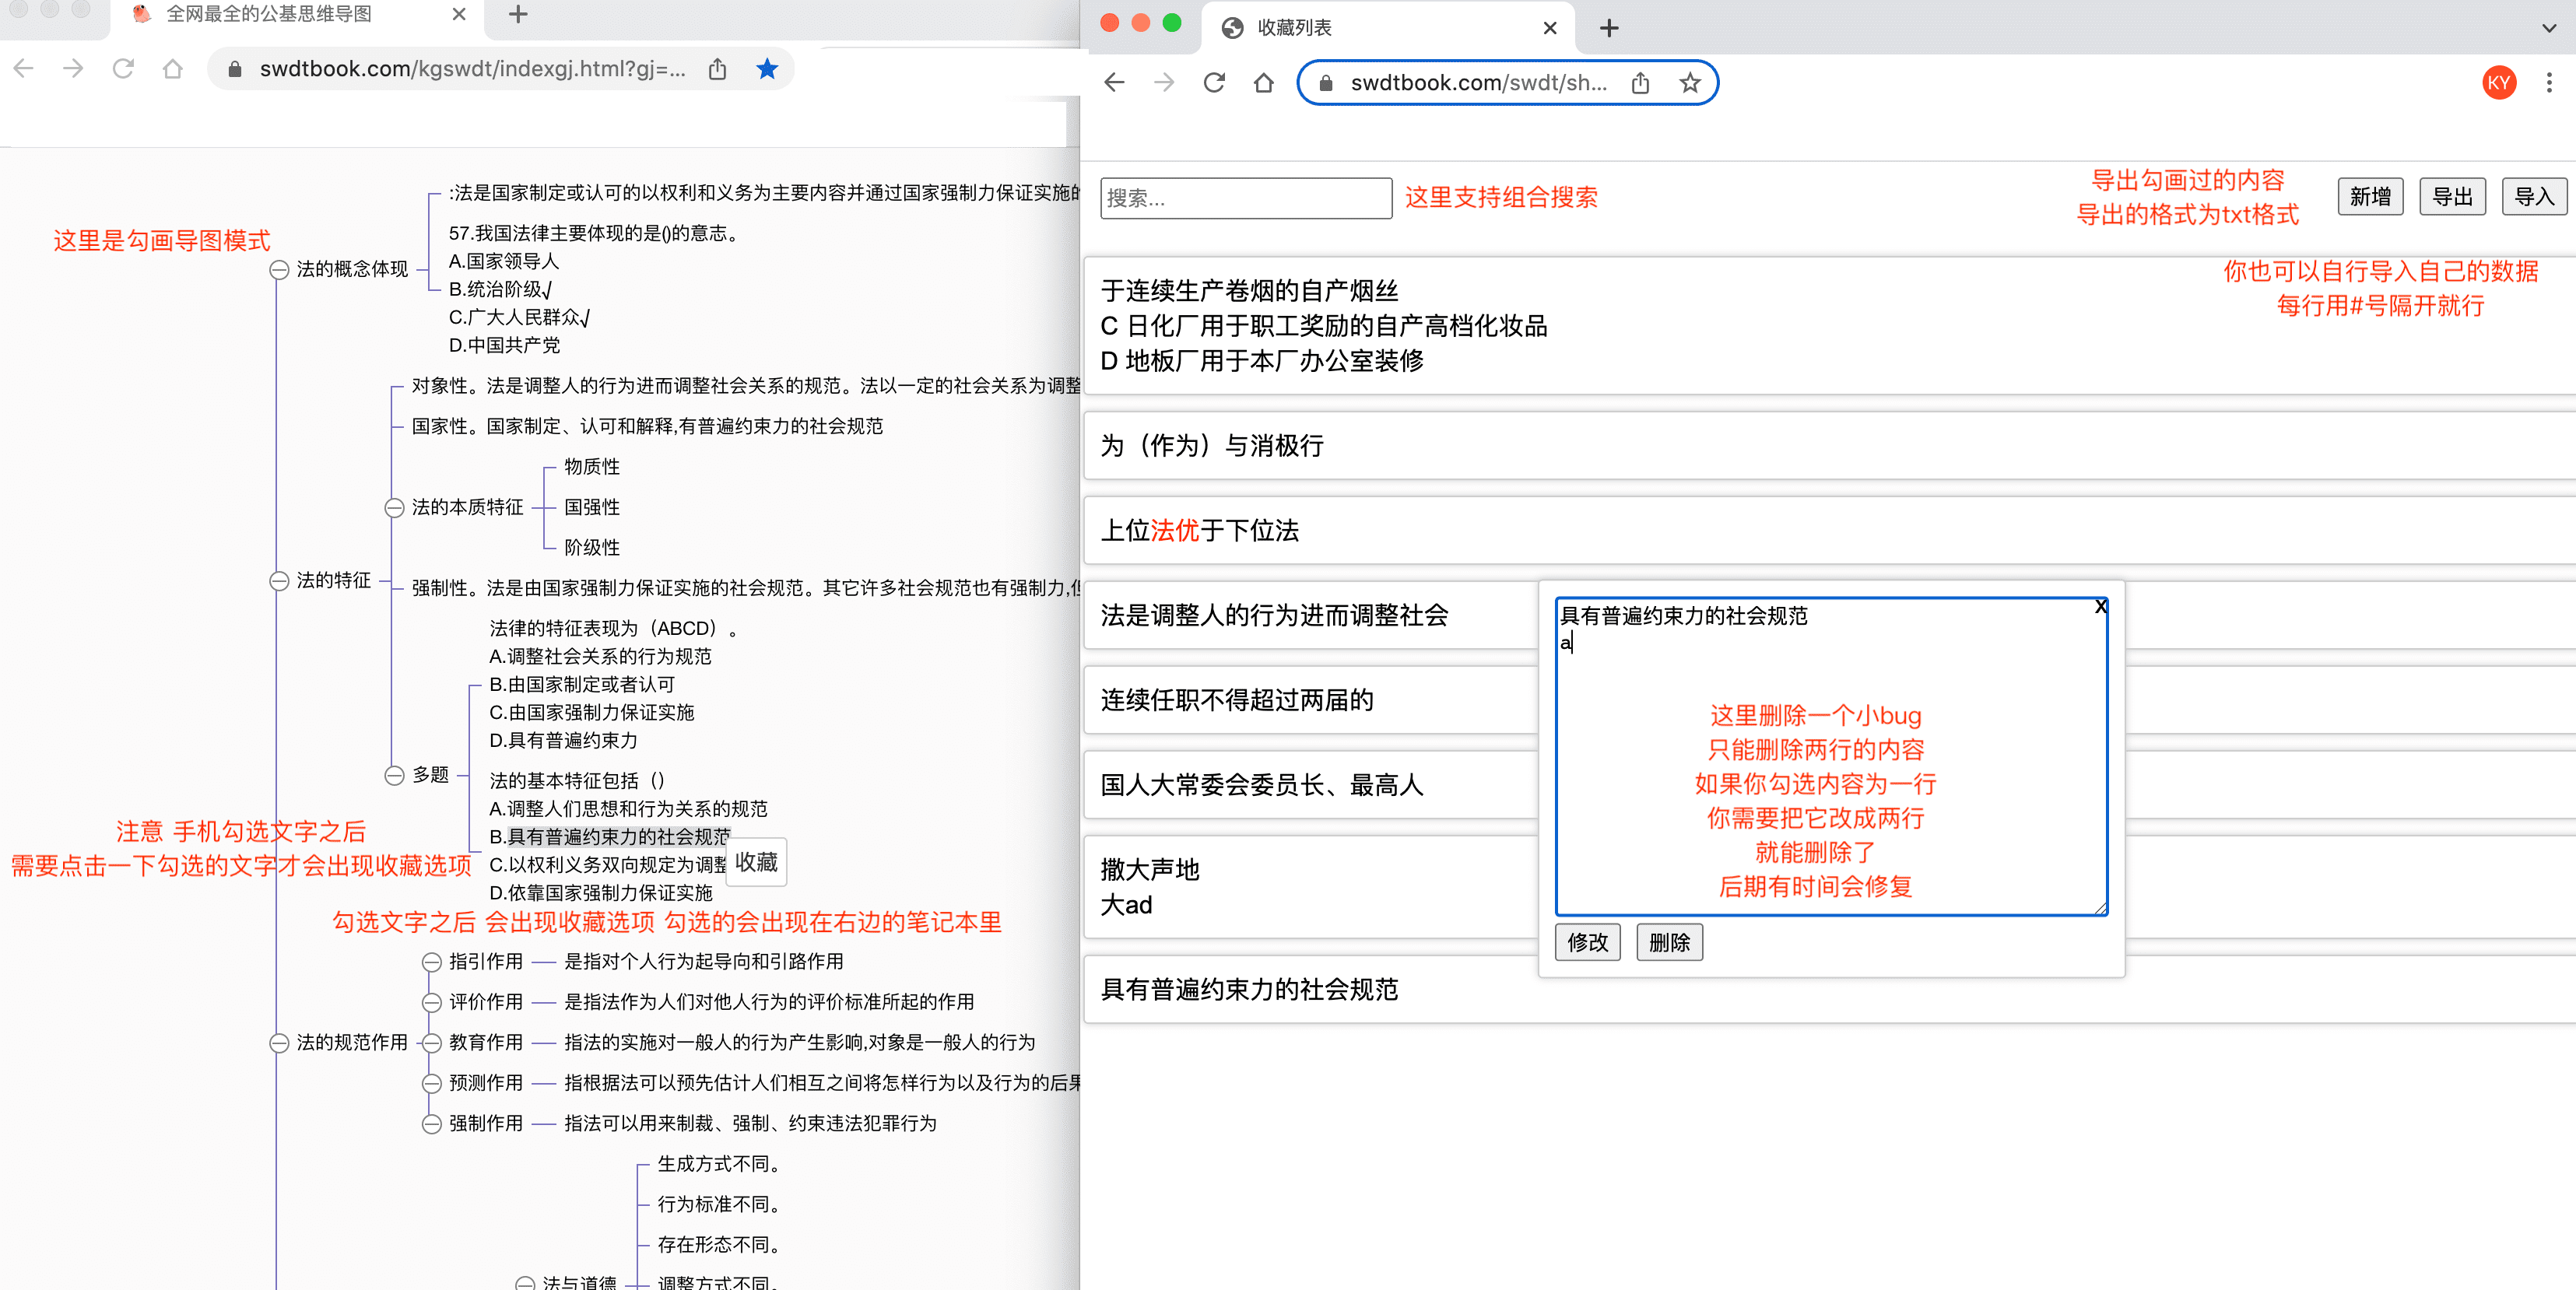This screenshot has width=2576, height=1290.
Task: Click inside the note editing textarea
Action: [x=1831, y=756]
